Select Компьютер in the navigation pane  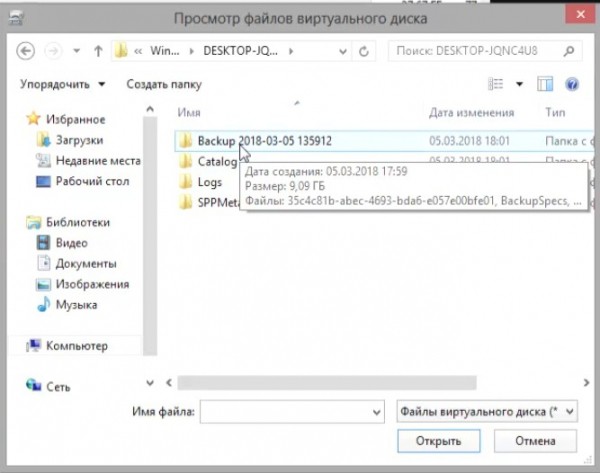click(x=67, y=346)
